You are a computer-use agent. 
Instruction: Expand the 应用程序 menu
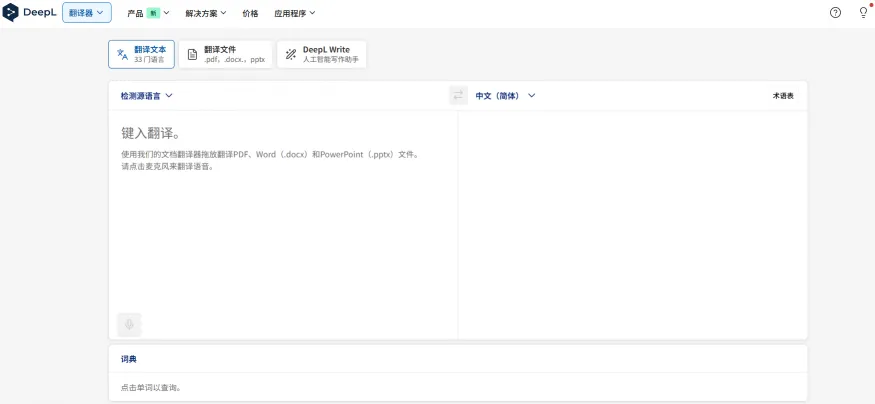click(x=295, y=13)
